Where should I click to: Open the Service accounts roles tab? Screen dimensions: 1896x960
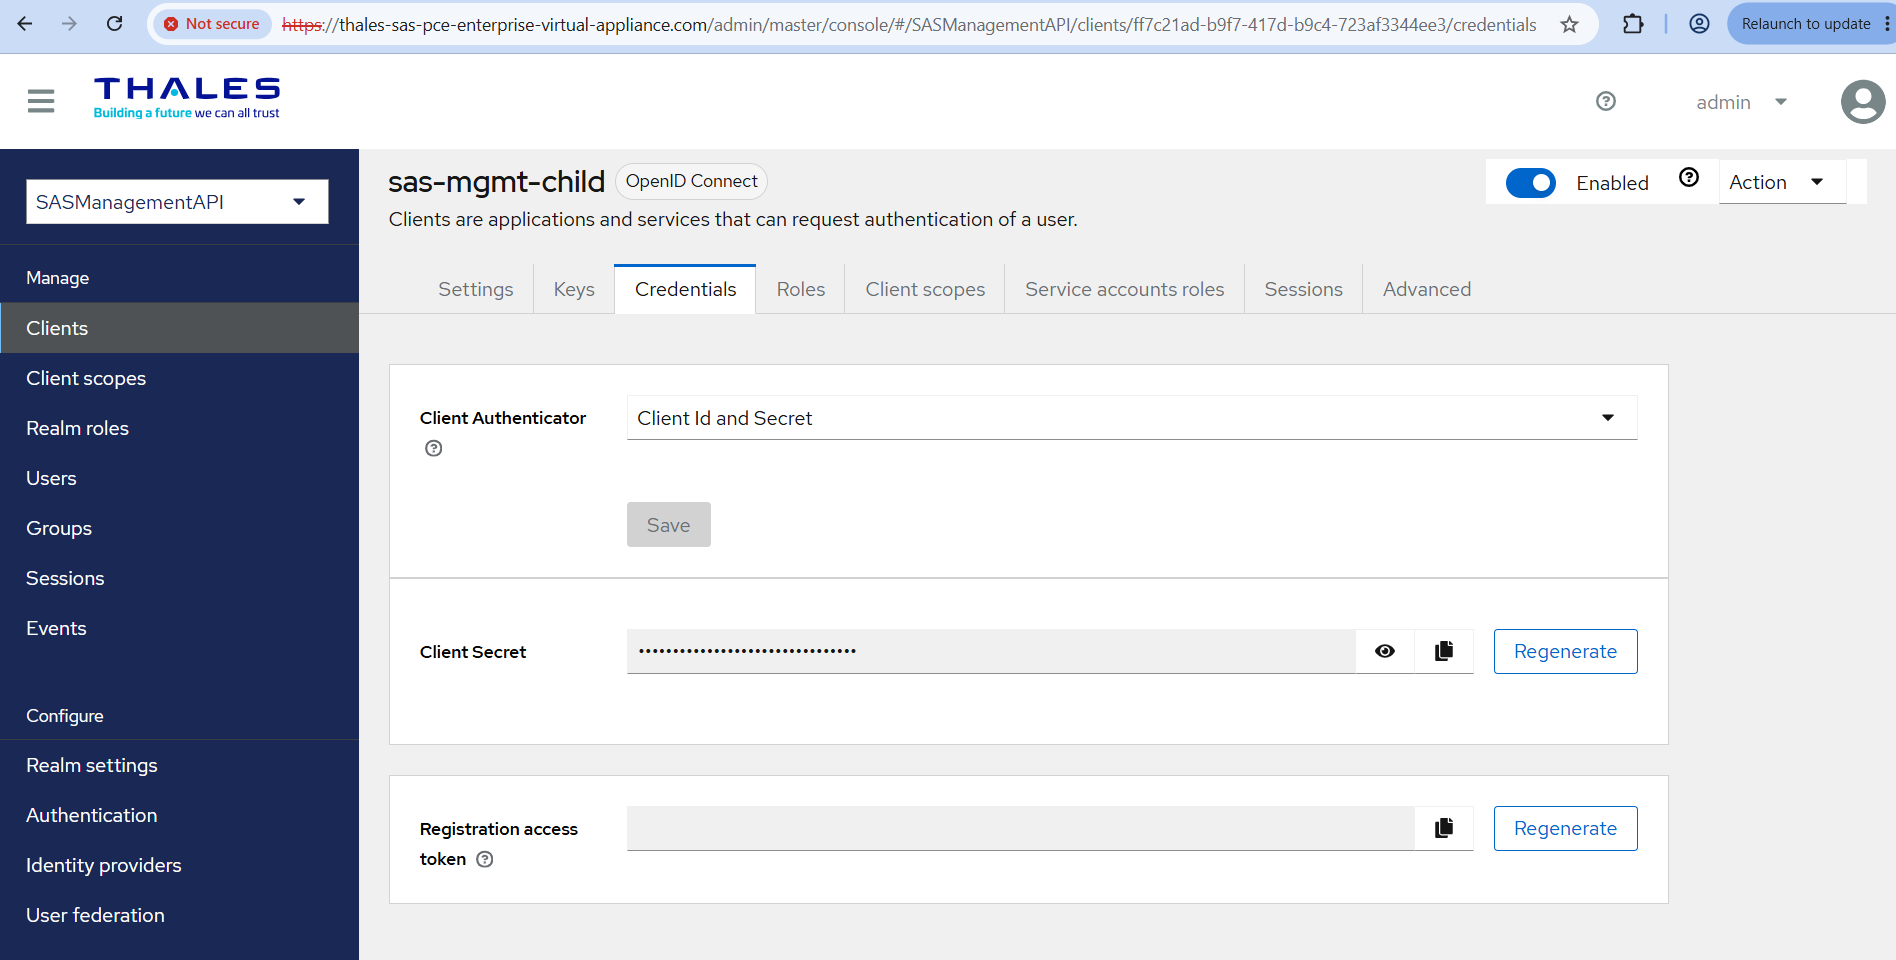pyautogui.click(x=1125, y=289)
